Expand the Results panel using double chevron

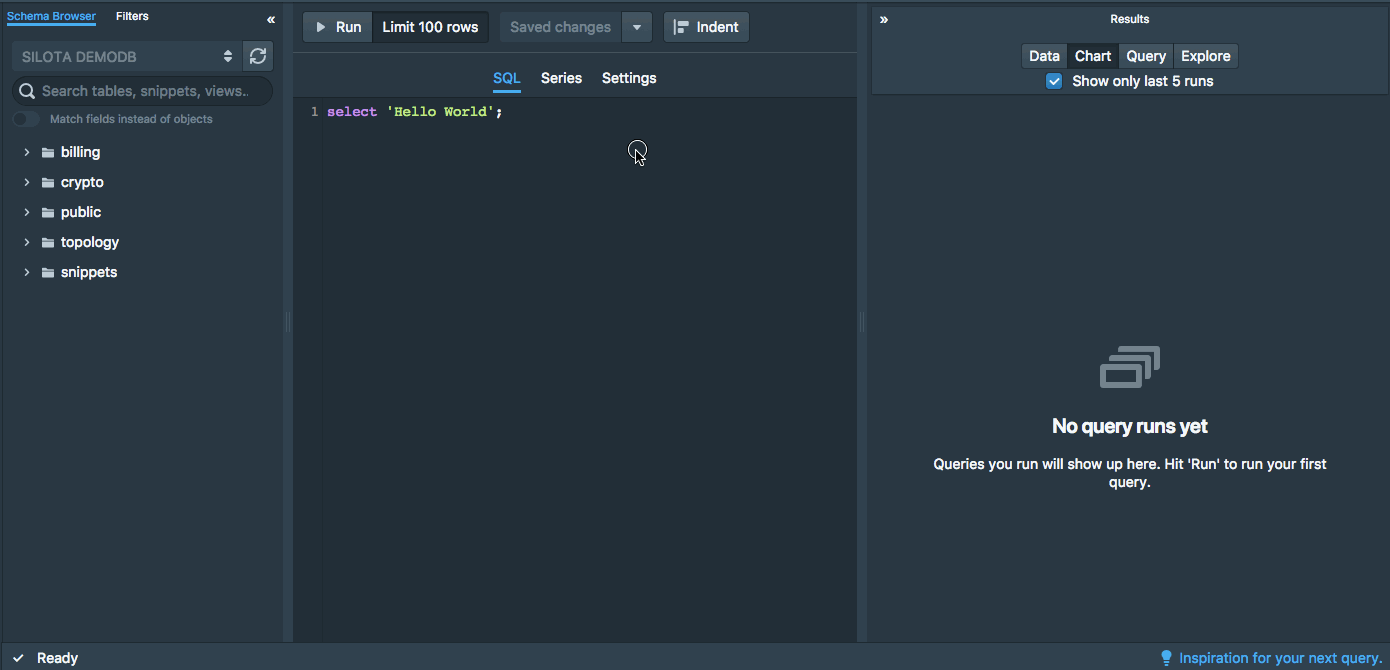pyautogui.click(x=884, y=19)
